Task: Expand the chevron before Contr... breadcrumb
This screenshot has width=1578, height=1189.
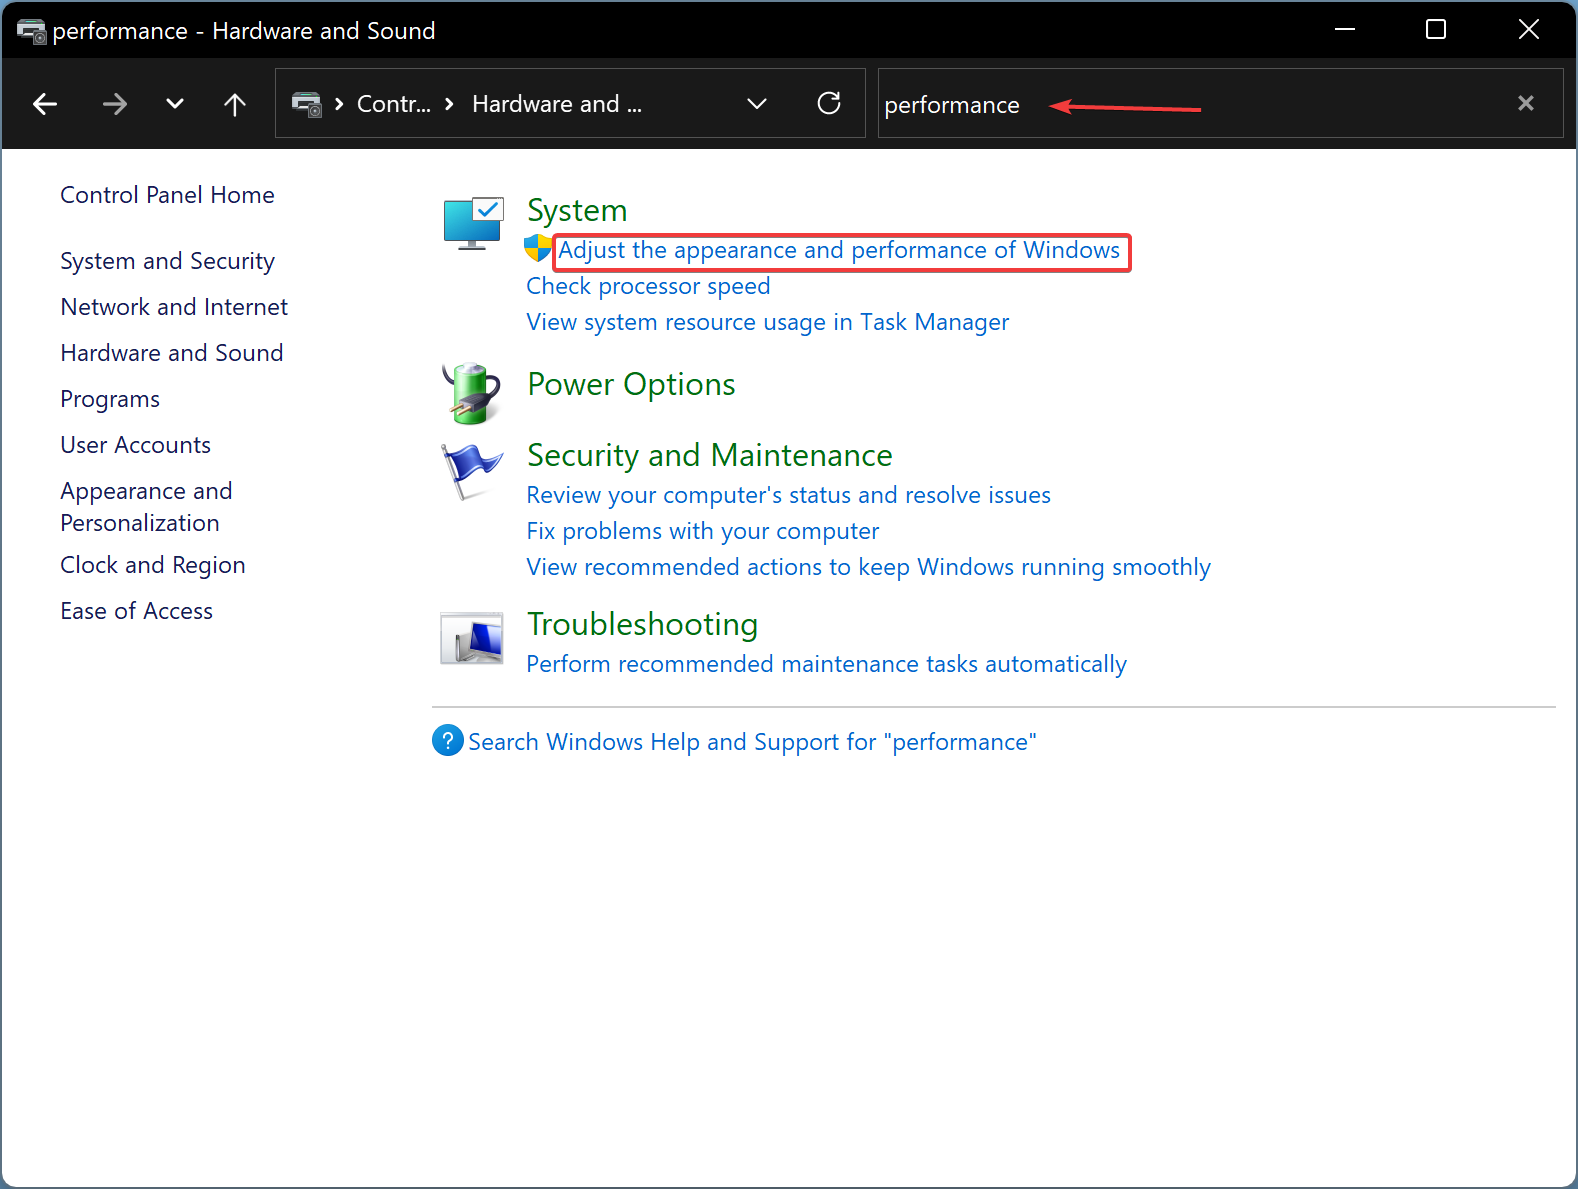Action: [339, 104]
